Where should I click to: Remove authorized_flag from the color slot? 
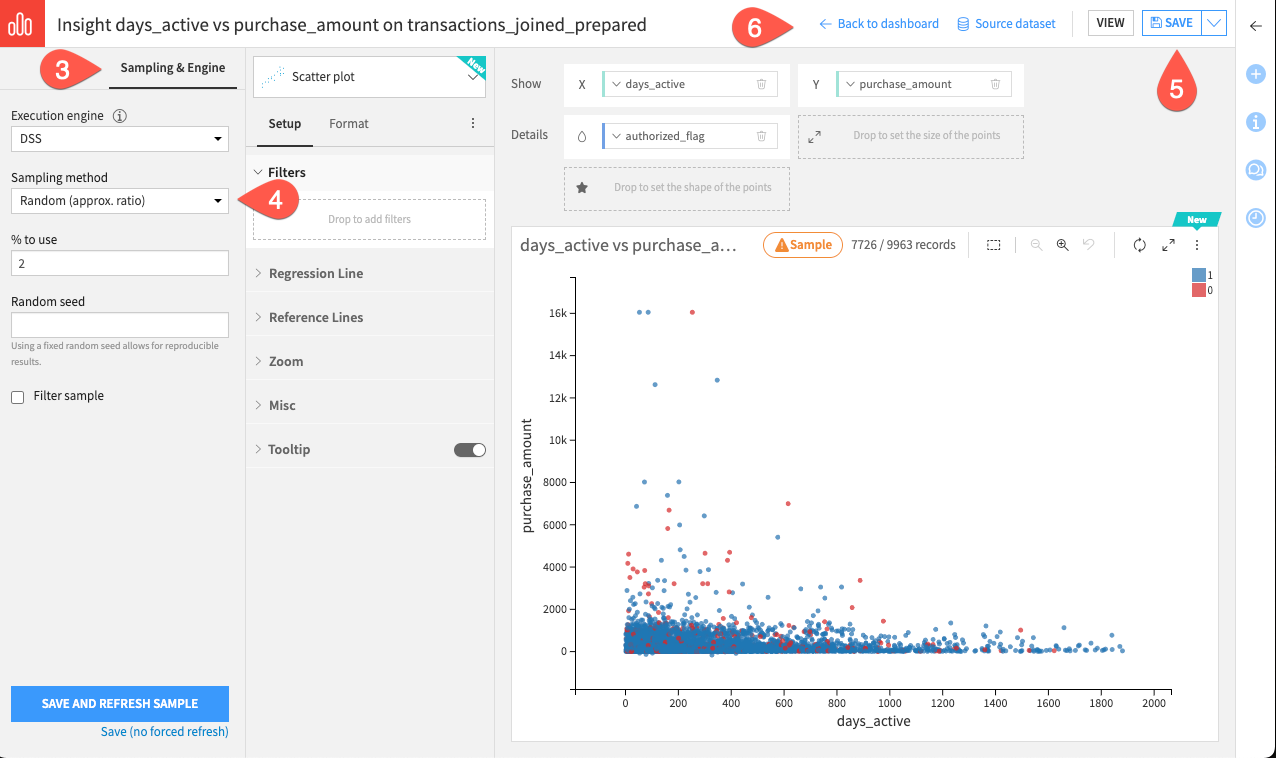[x=761, y=136]
